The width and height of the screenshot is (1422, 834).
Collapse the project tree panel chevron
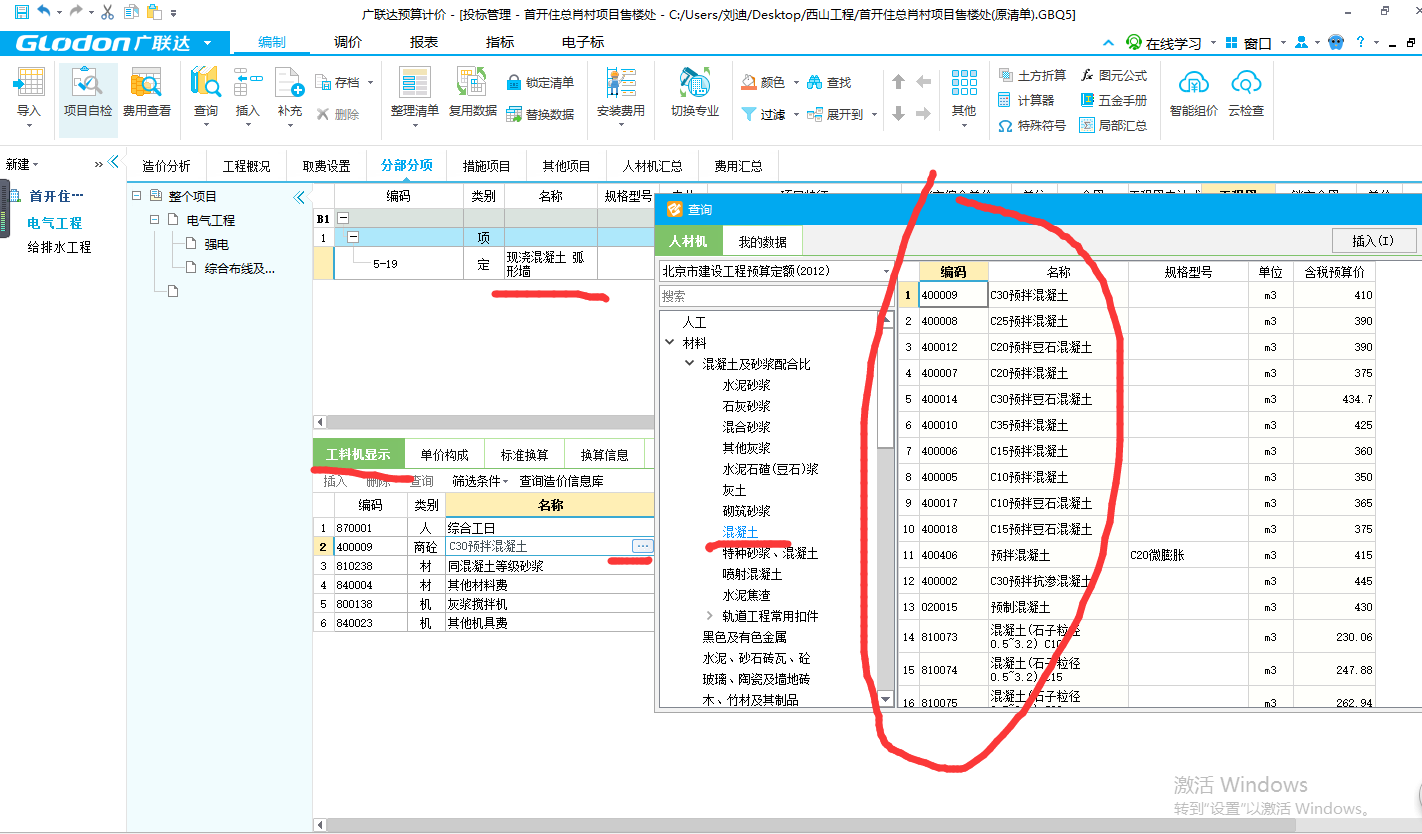tap(298, 197)
